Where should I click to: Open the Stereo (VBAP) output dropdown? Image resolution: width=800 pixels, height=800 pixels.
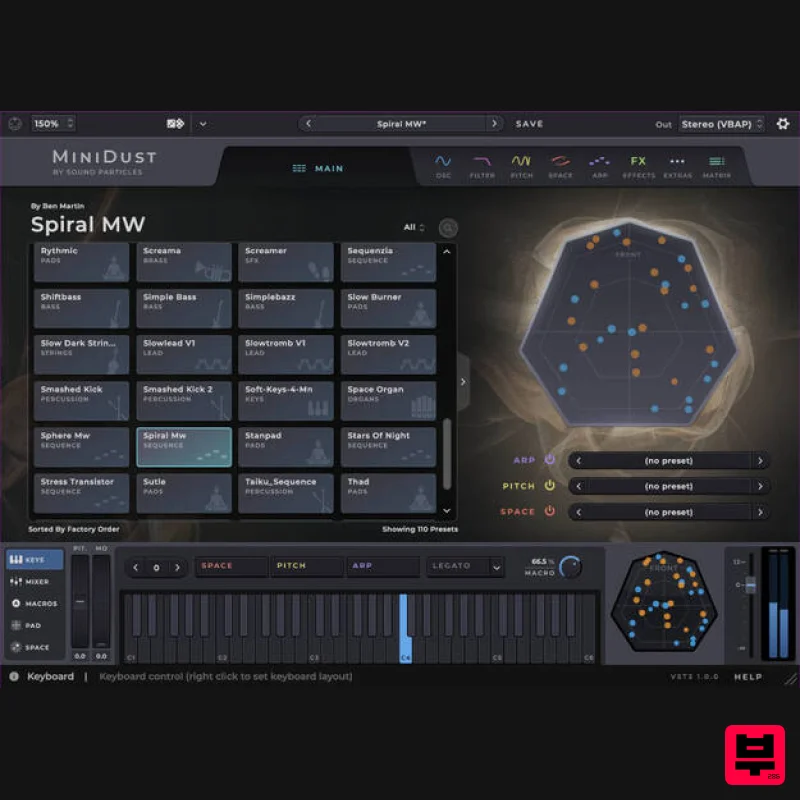coord(719,123)
